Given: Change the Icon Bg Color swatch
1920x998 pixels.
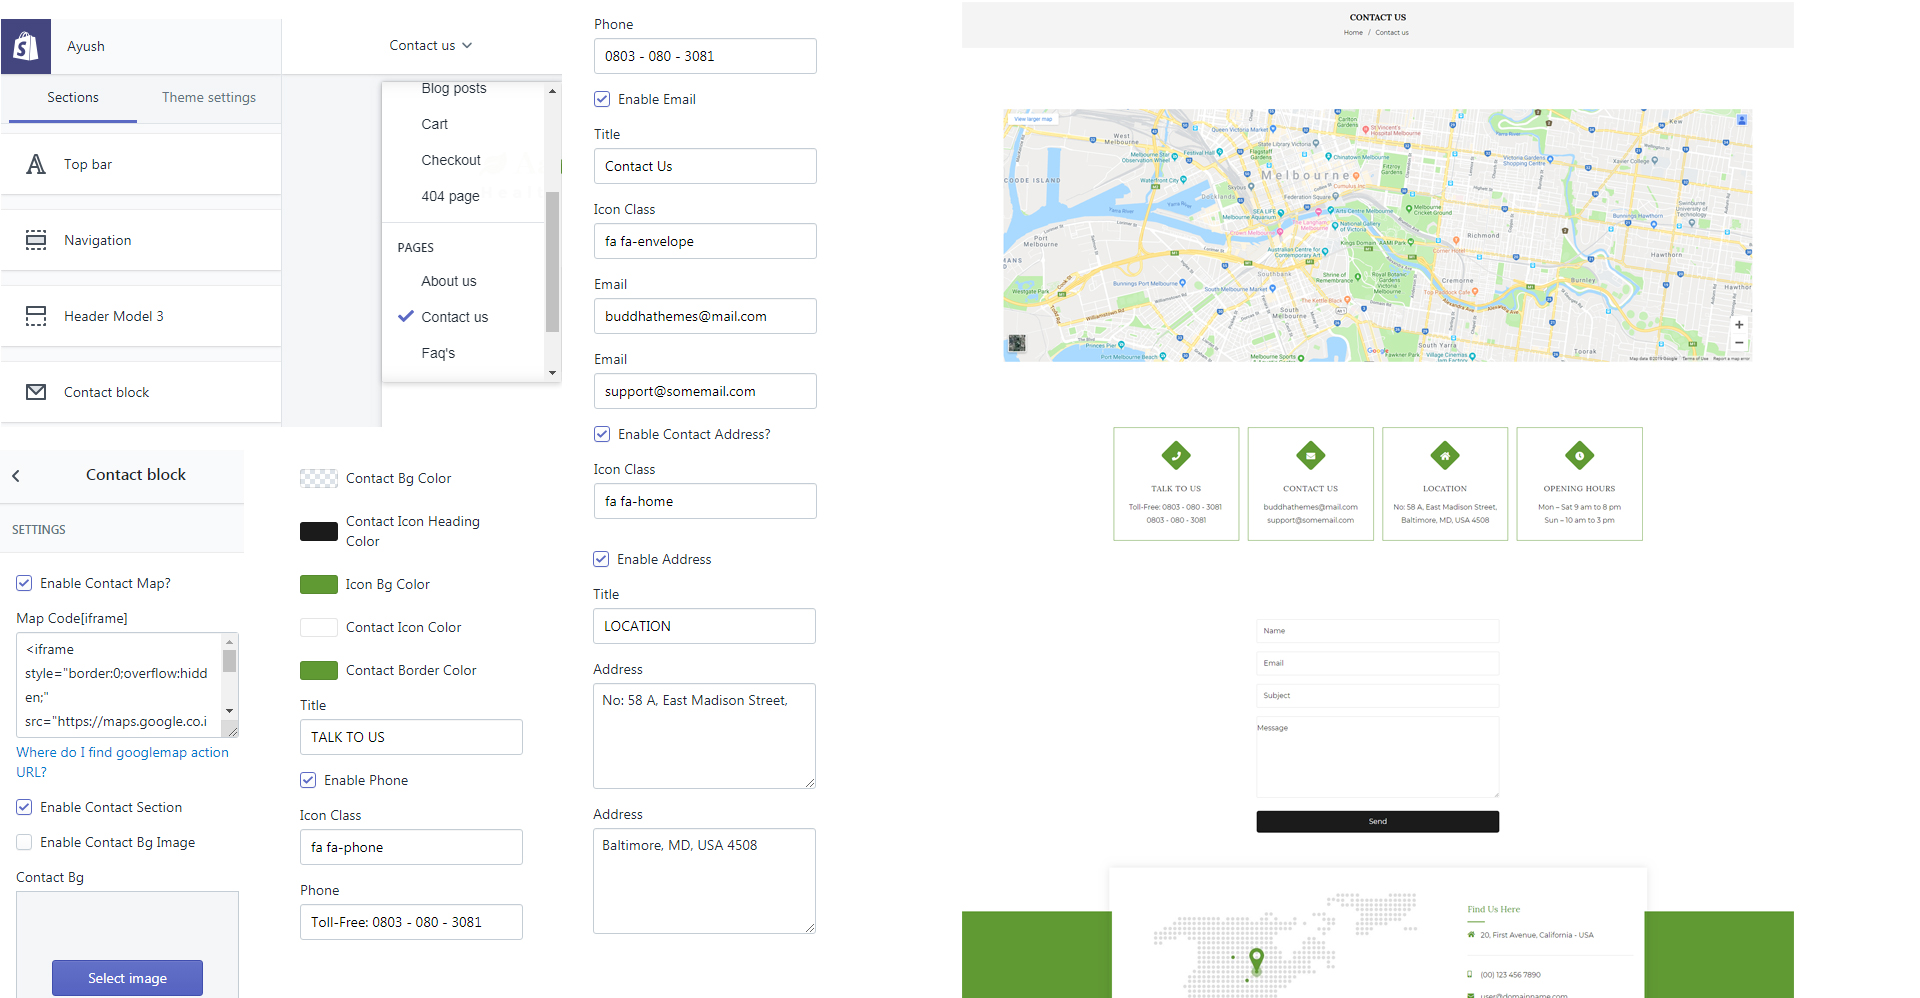Looking at the screenshot, I should pyautogui.click(x=318, y=584).
